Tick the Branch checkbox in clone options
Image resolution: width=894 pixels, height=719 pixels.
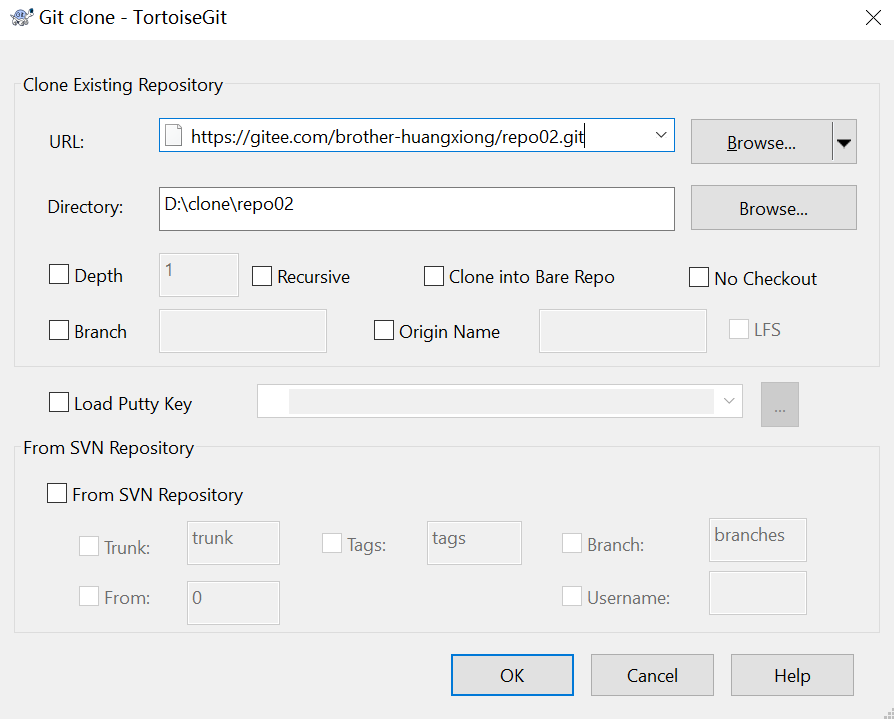pos(59,330)
